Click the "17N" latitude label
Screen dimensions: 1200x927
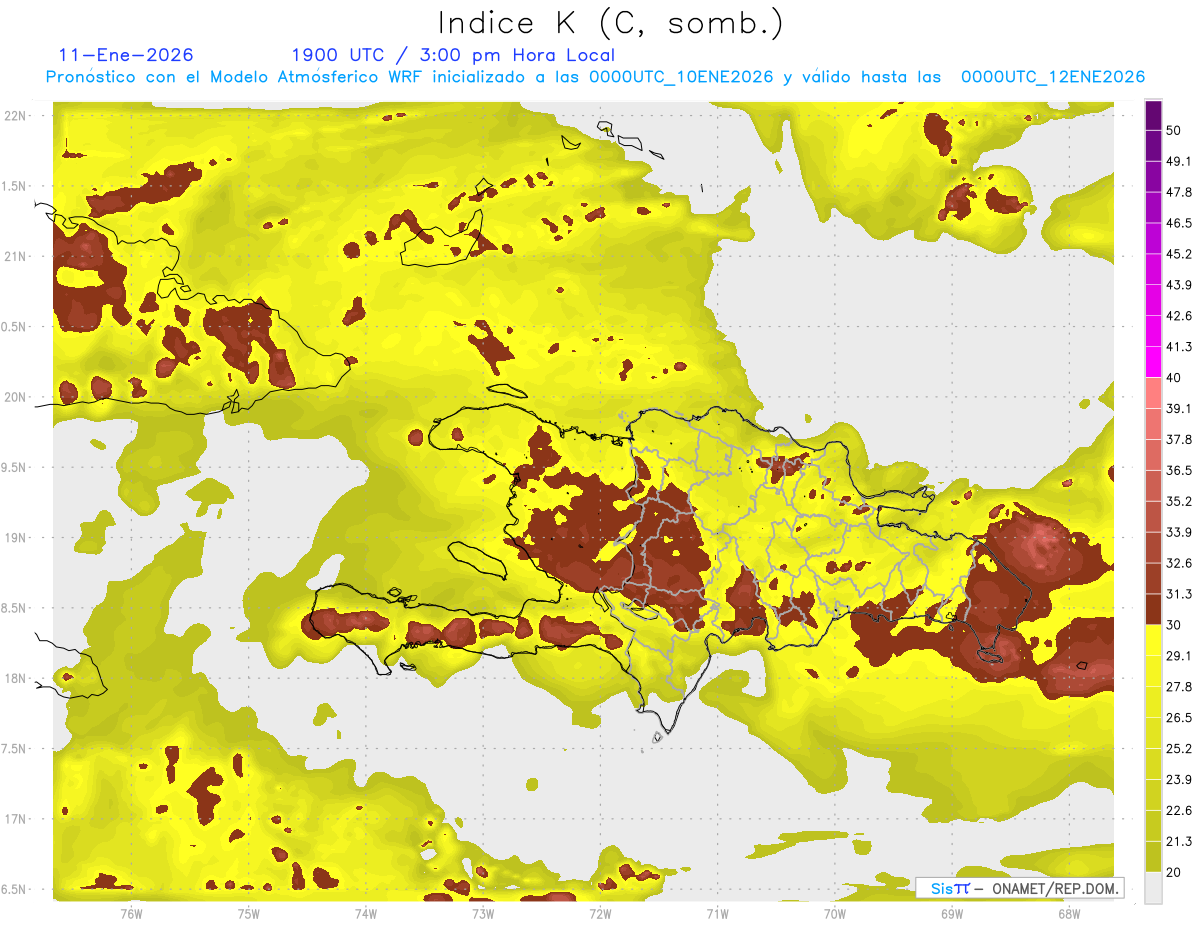pyautogui.click(x=16, y=820)
